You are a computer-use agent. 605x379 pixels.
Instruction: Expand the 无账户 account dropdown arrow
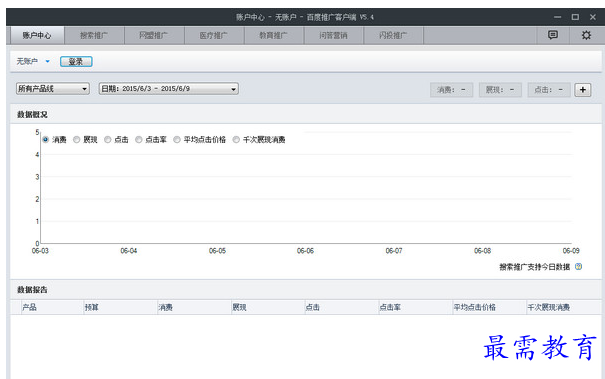click(x=47, y=61)
